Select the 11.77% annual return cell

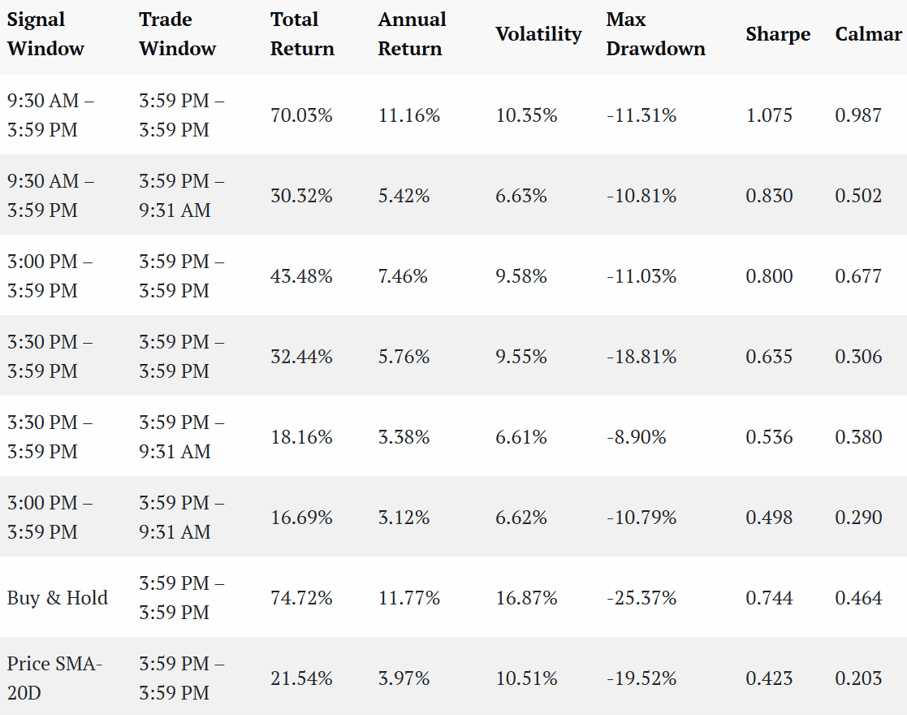(409, 598)
